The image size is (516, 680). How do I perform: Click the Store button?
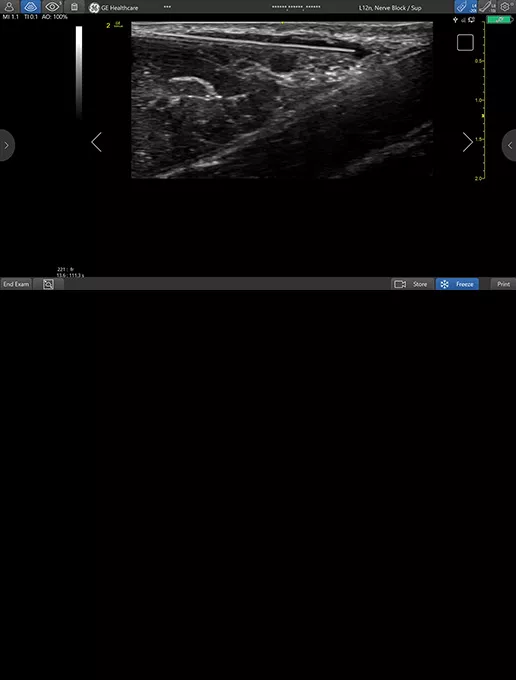point(411,284)
